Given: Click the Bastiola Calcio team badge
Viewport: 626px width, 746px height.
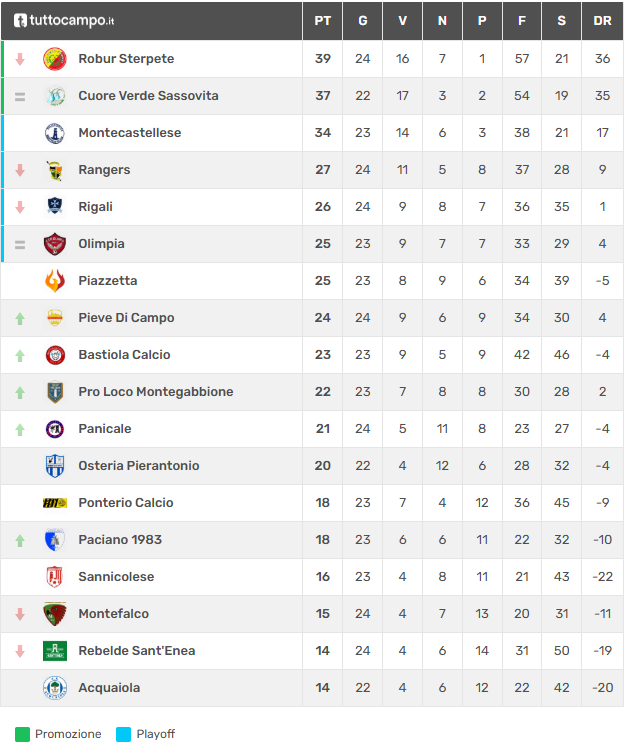Looking at the screenshot, I should 55,355.
